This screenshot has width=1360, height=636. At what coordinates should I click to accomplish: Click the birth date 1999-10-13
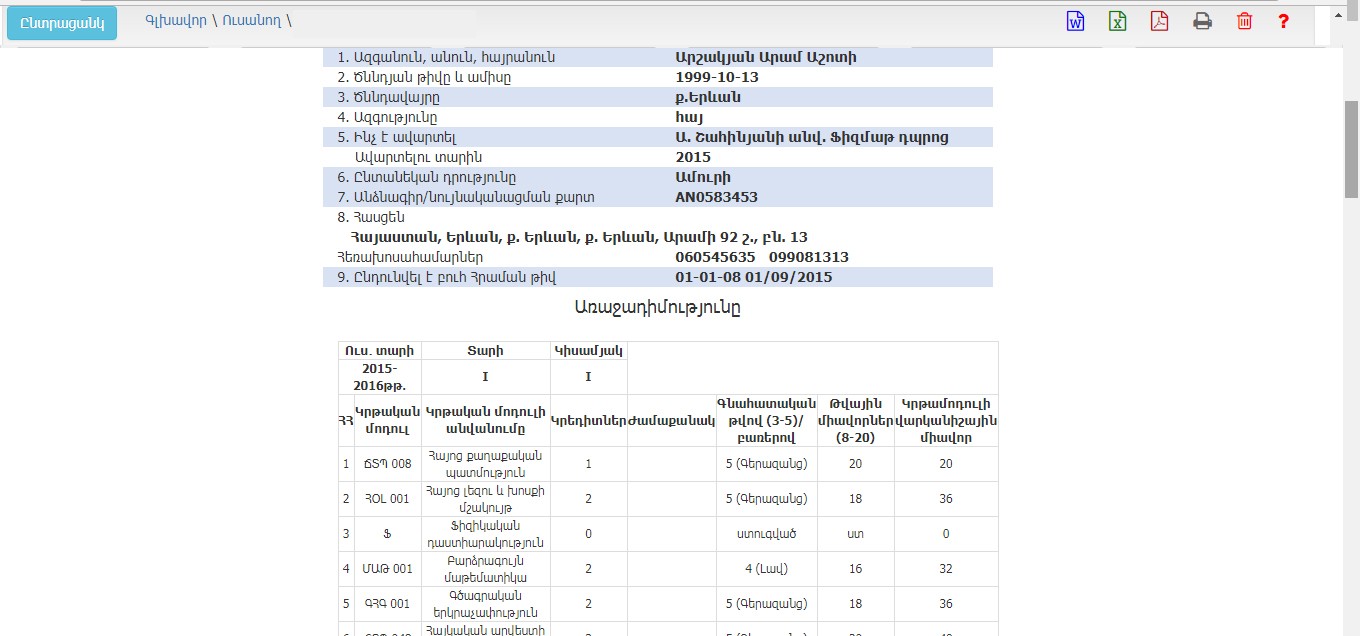click(717, 77)
